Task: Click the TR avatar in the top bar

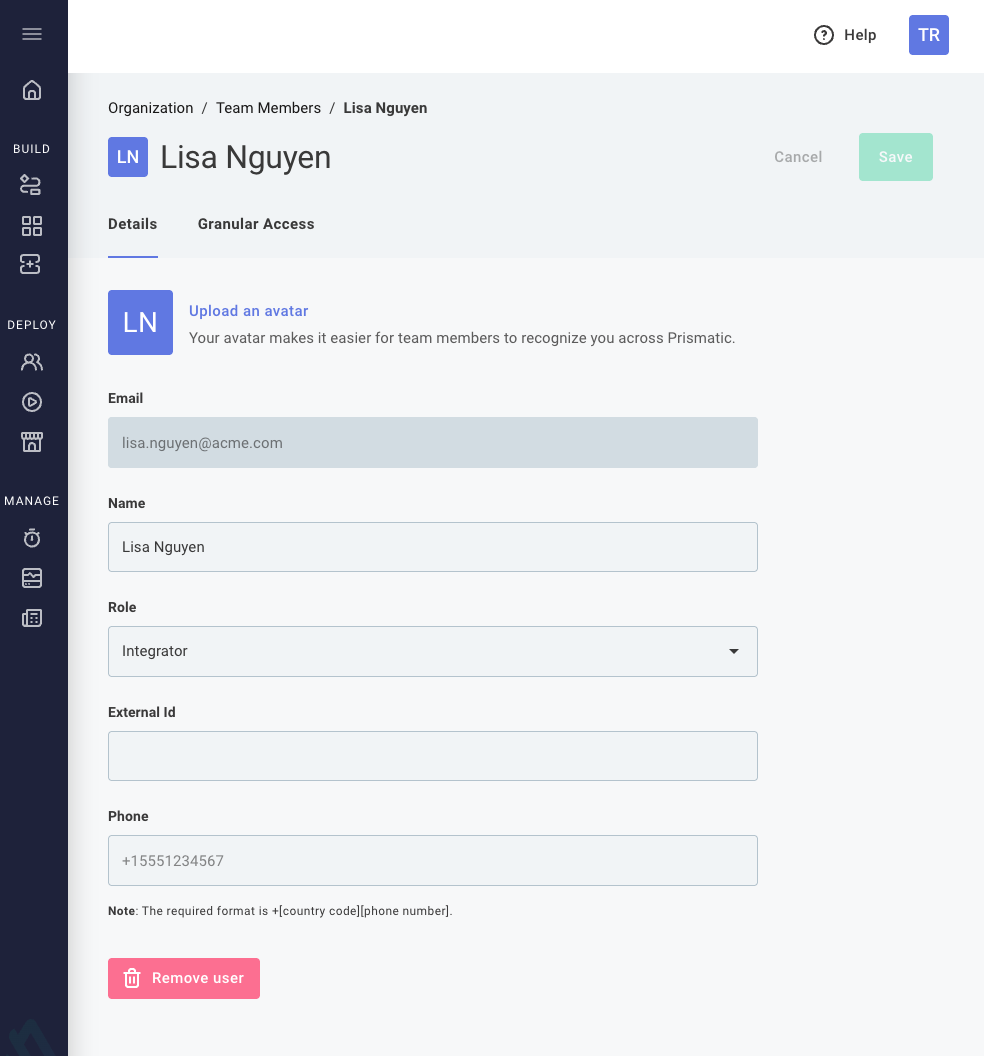Action: pos(928,34)
